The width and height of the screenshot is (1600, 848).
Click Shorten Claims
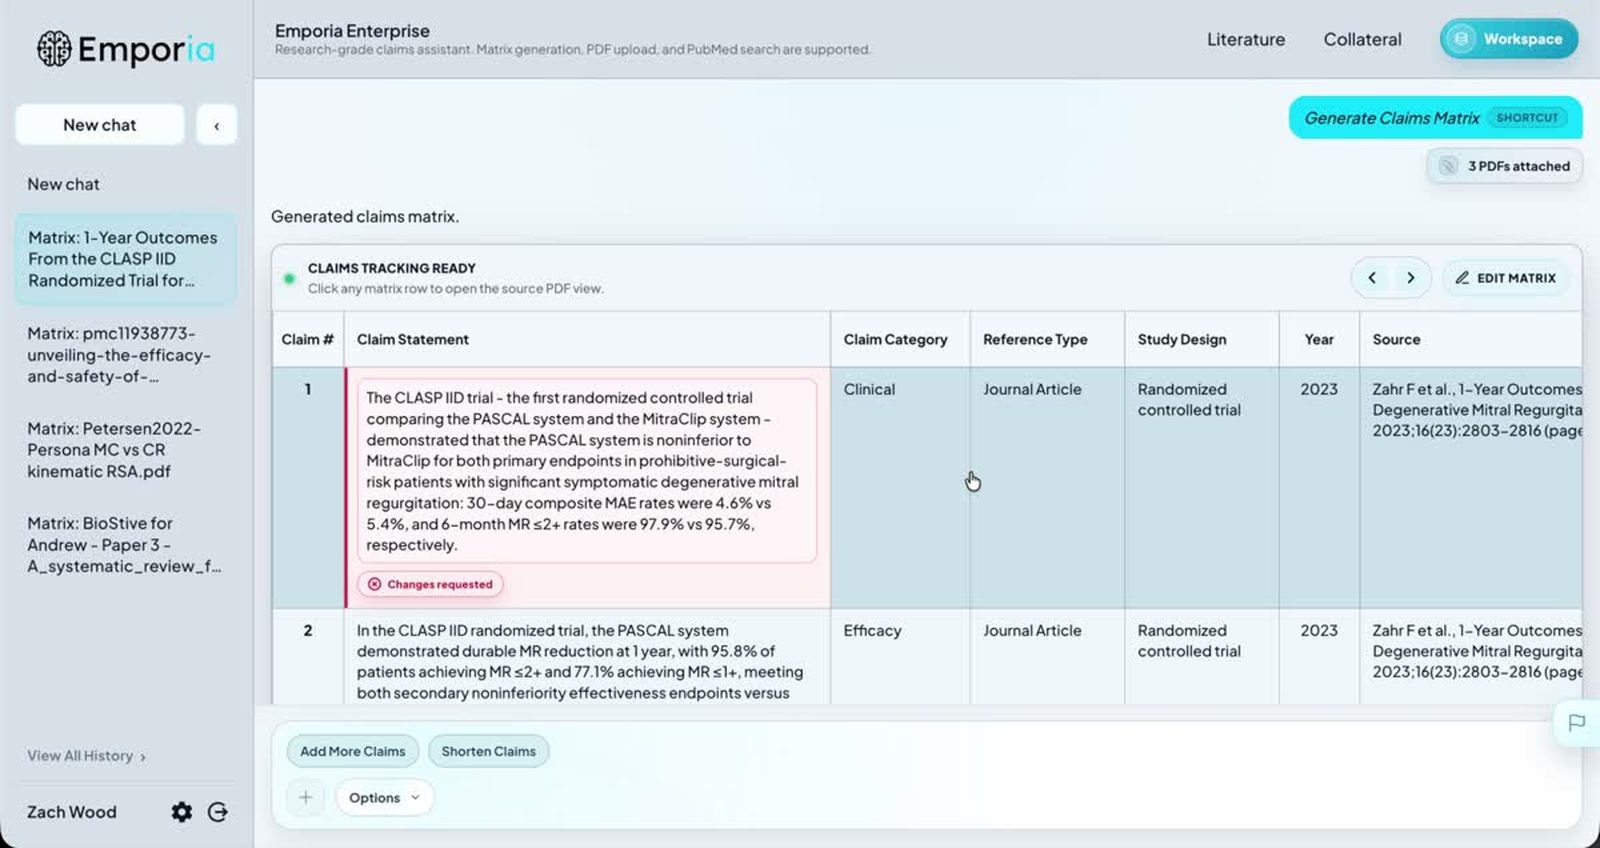[488, 751]
